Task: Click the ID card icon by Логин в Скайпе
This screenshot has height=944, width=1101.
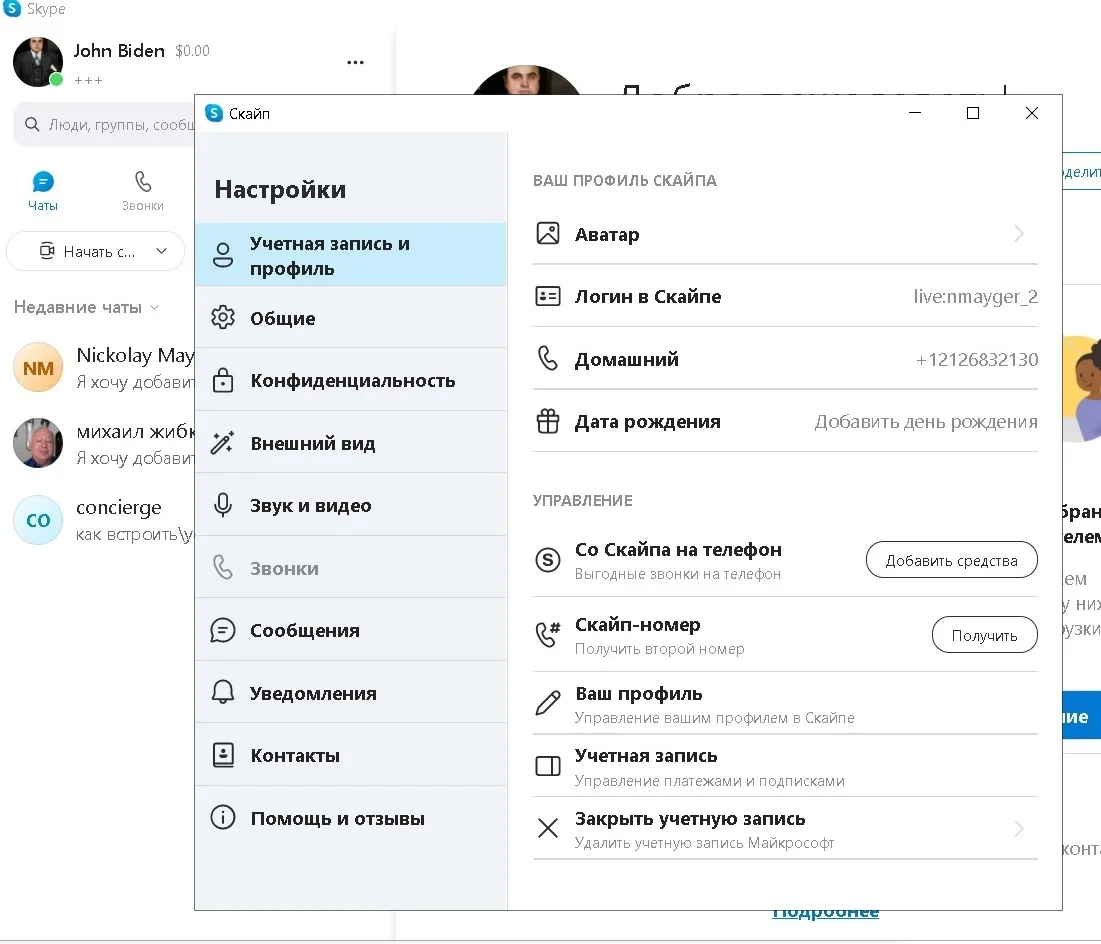Action: pos(548,296)
